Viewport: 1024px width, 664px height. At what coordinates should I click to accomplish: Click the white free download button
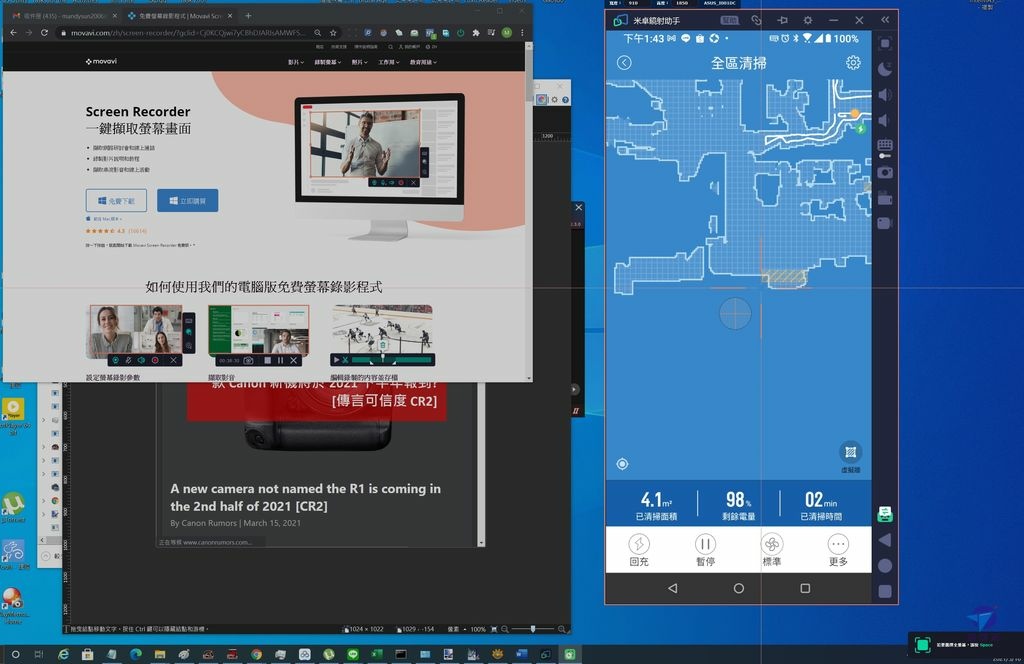click(x=116, y=200)
